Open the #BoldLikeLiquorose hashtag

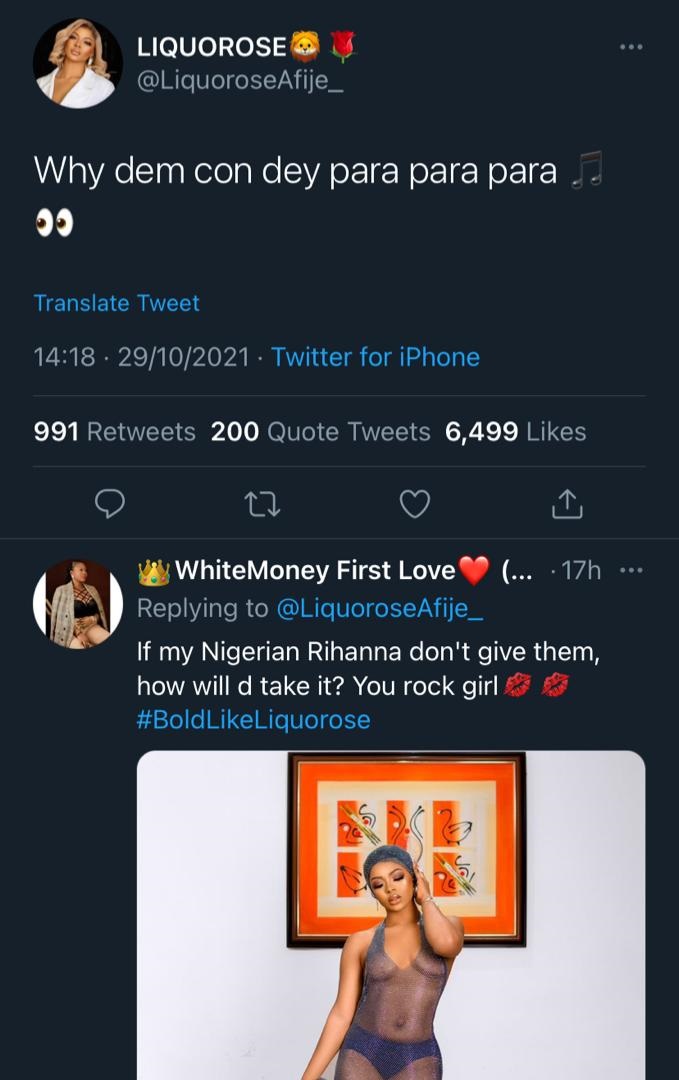pos(253,719)
